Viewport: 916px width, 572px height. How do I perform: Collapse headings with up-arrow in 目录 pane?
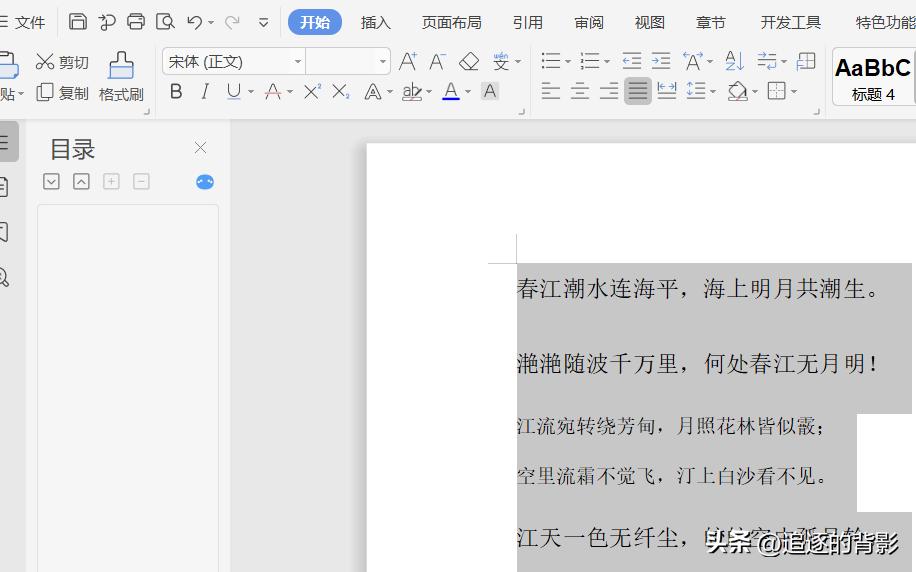coord(81,182)
